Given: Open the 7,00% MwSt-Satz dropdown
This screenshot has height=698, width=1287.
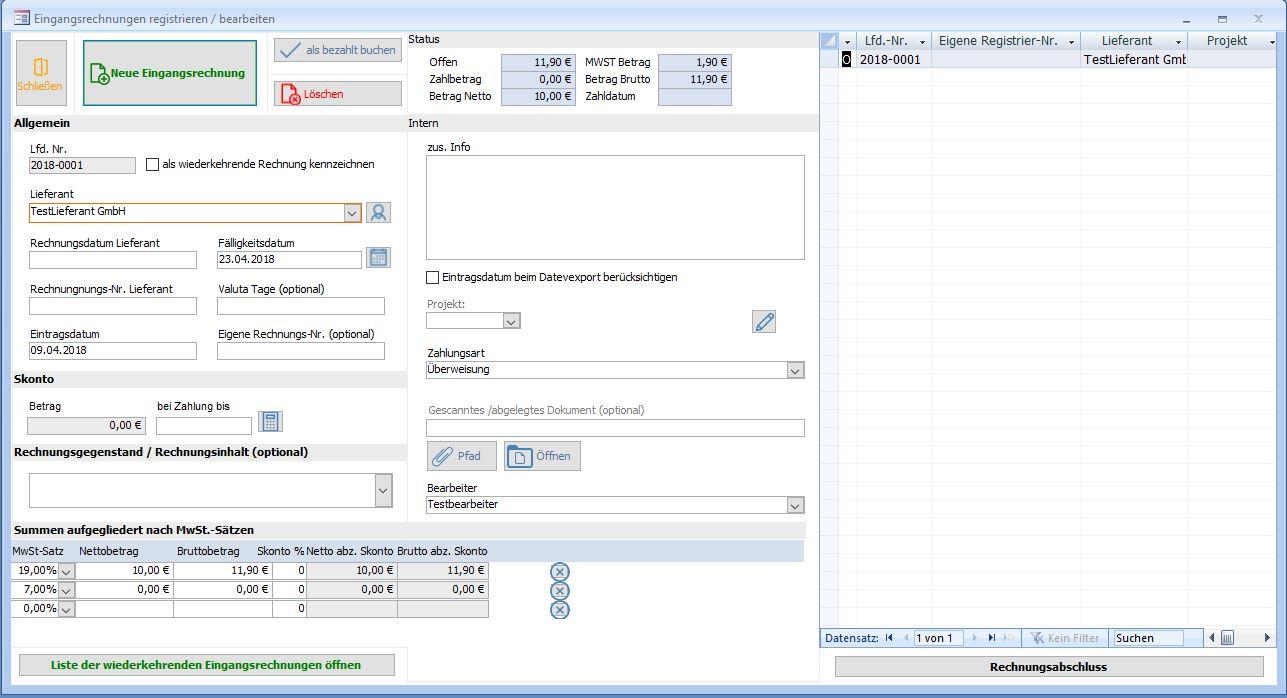Looking at the screenshot, I should [66, 590].
